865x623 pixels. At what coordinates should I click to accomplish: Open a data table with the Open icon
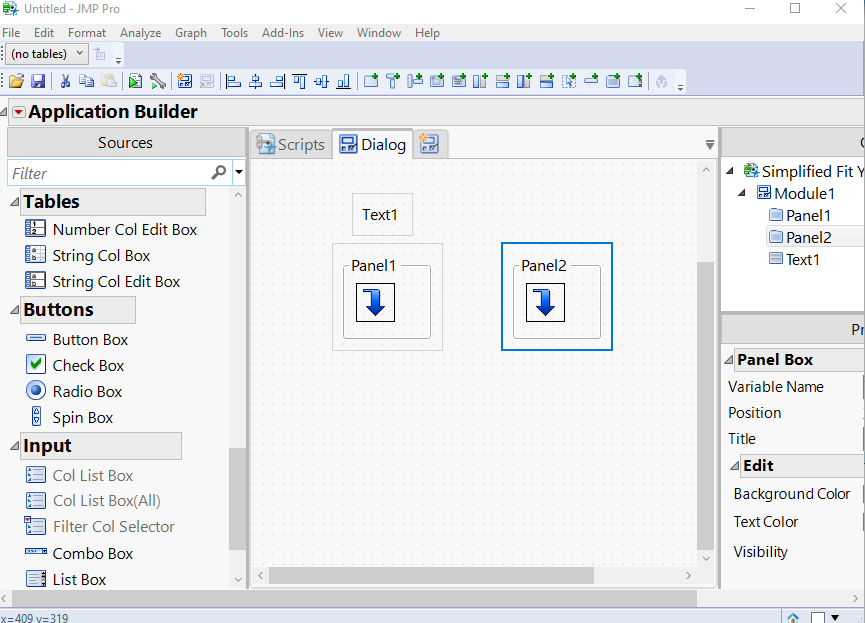point(16,81)
